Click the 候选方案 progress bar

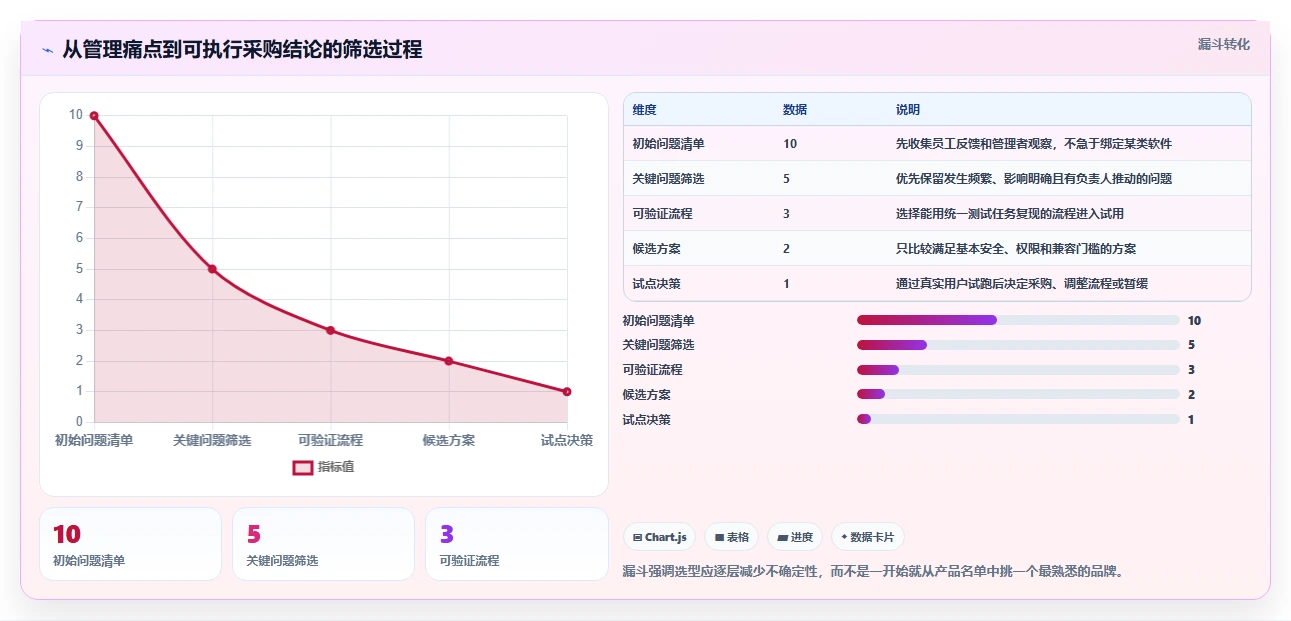pyautogui.click(x=1018, y=395)
